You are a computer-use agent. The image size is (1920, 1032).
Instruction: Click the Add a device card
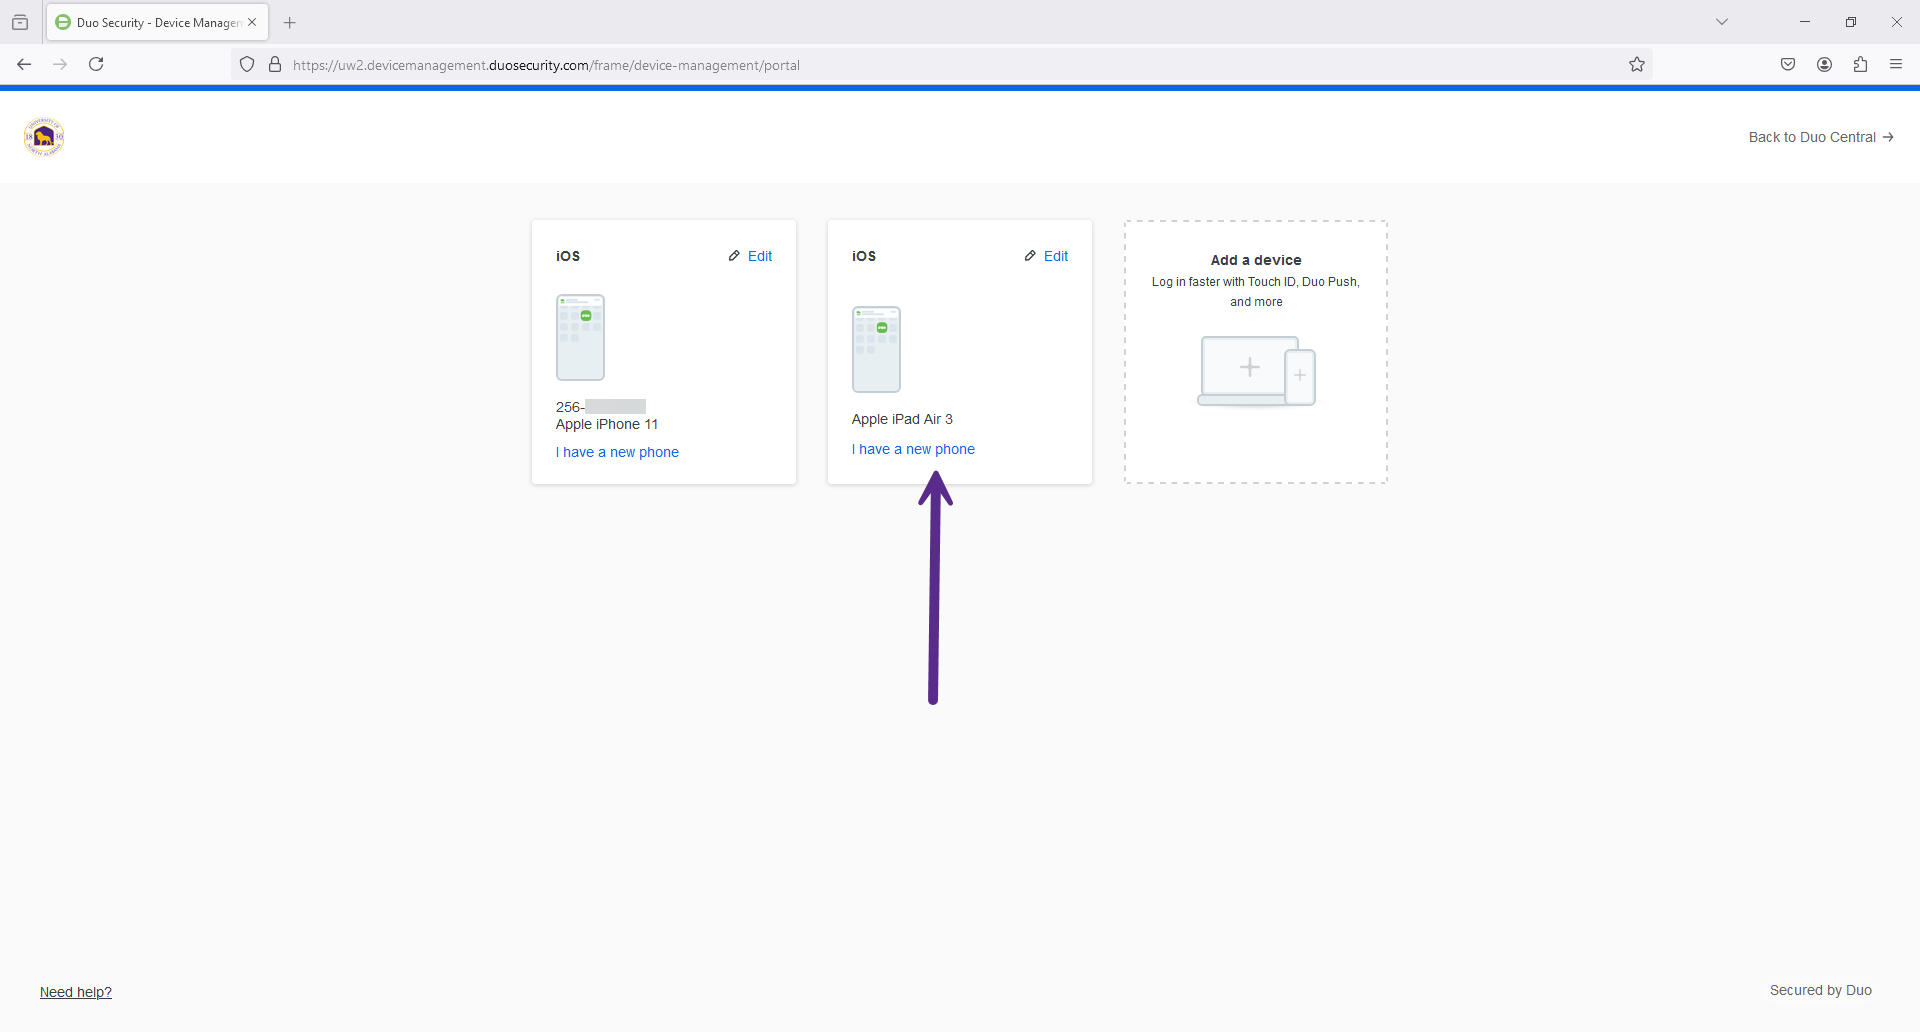point(1255,352)
